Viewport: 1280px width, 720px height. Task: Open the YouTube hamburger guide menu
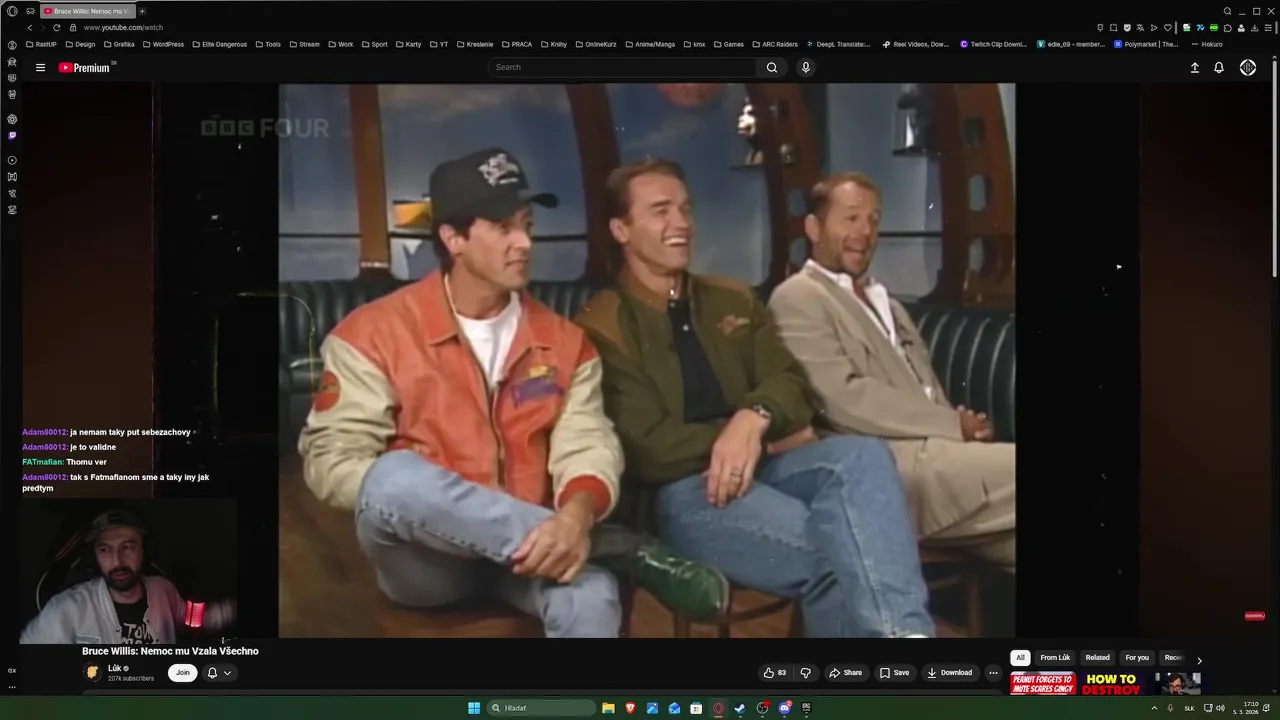[40, 68]
